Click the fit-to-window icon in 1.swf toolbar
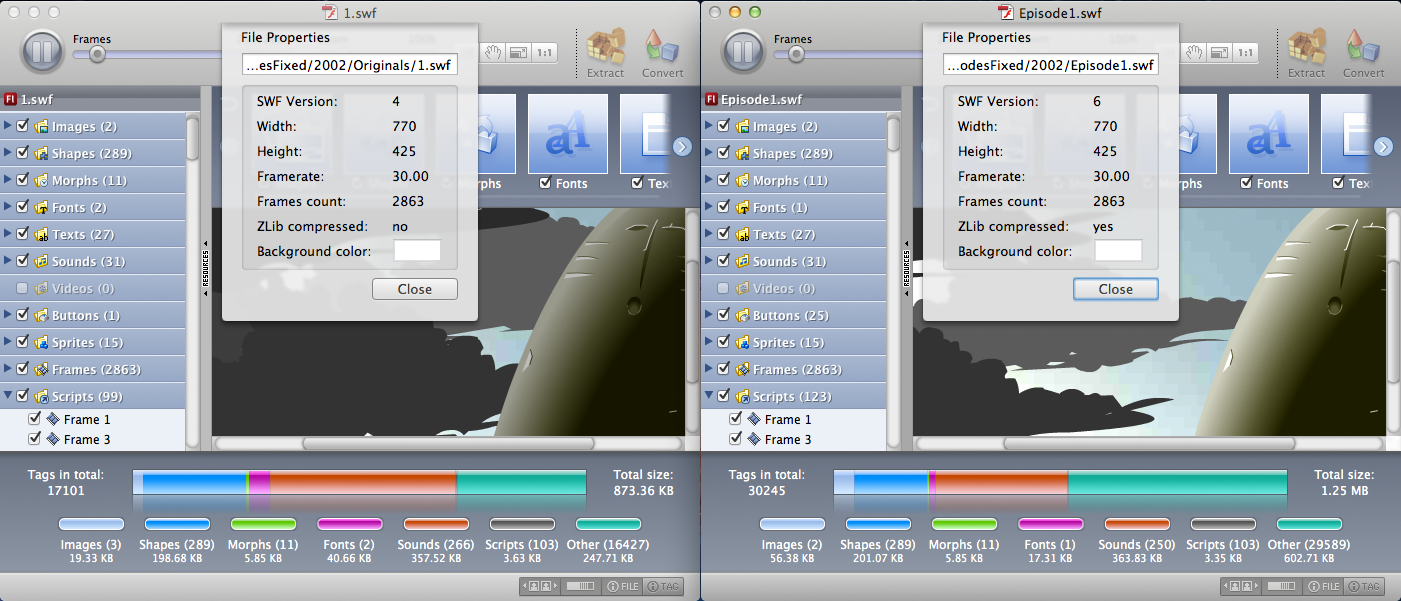The height and width of the screenshot is (601, 1401). tap(519, 52)
